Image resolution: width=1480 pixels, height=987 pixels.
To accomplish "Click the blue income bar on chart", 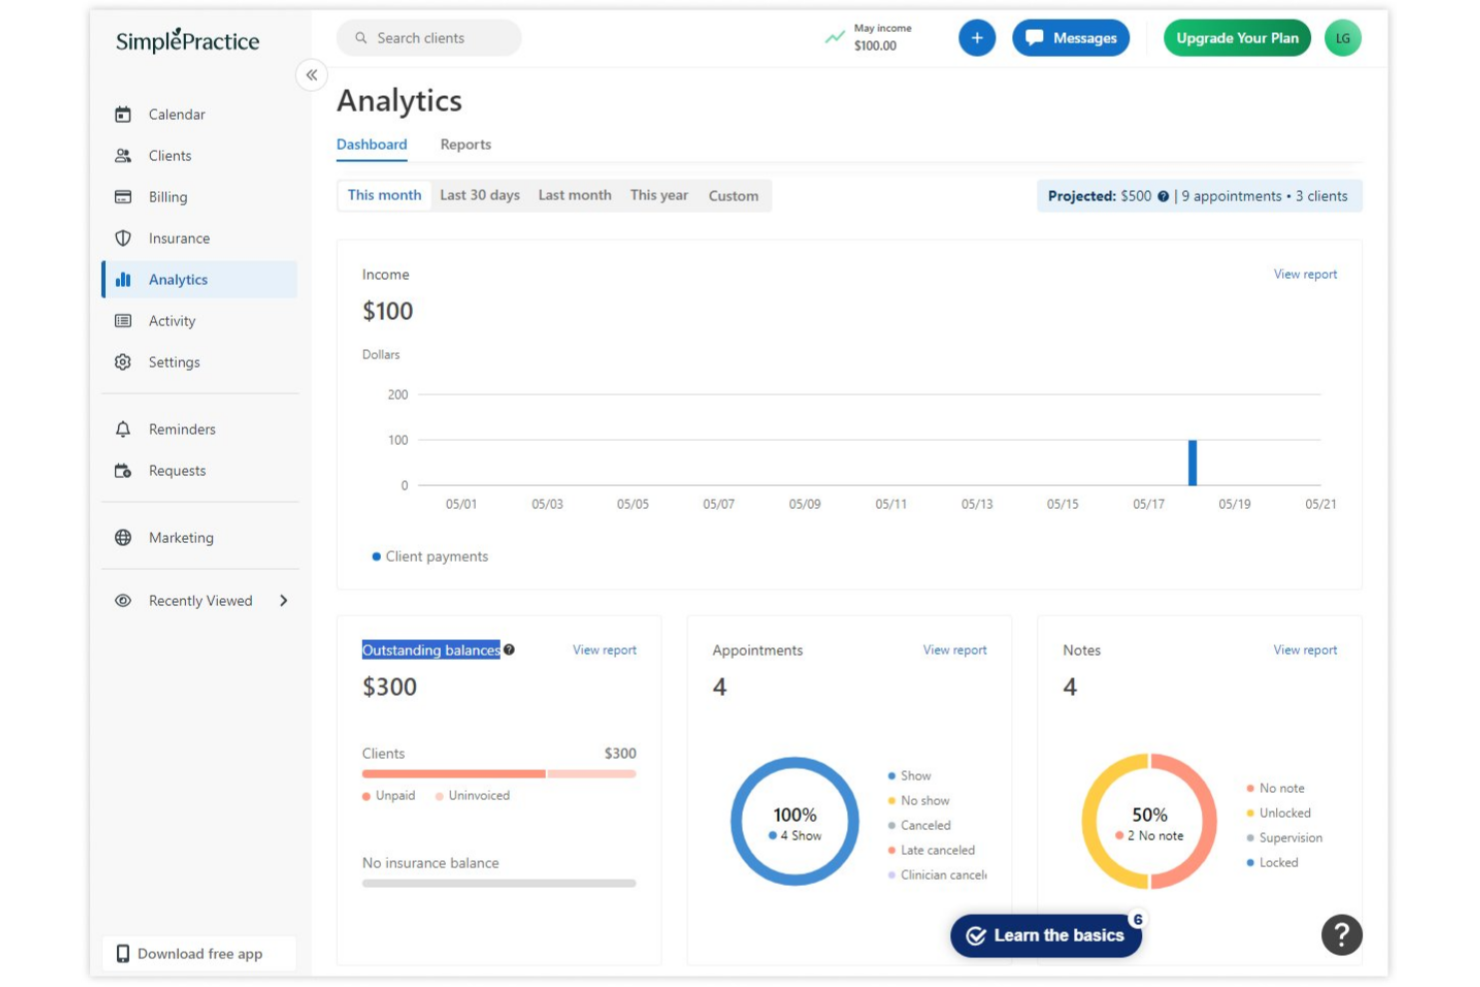I will [x=1192, y=463].
